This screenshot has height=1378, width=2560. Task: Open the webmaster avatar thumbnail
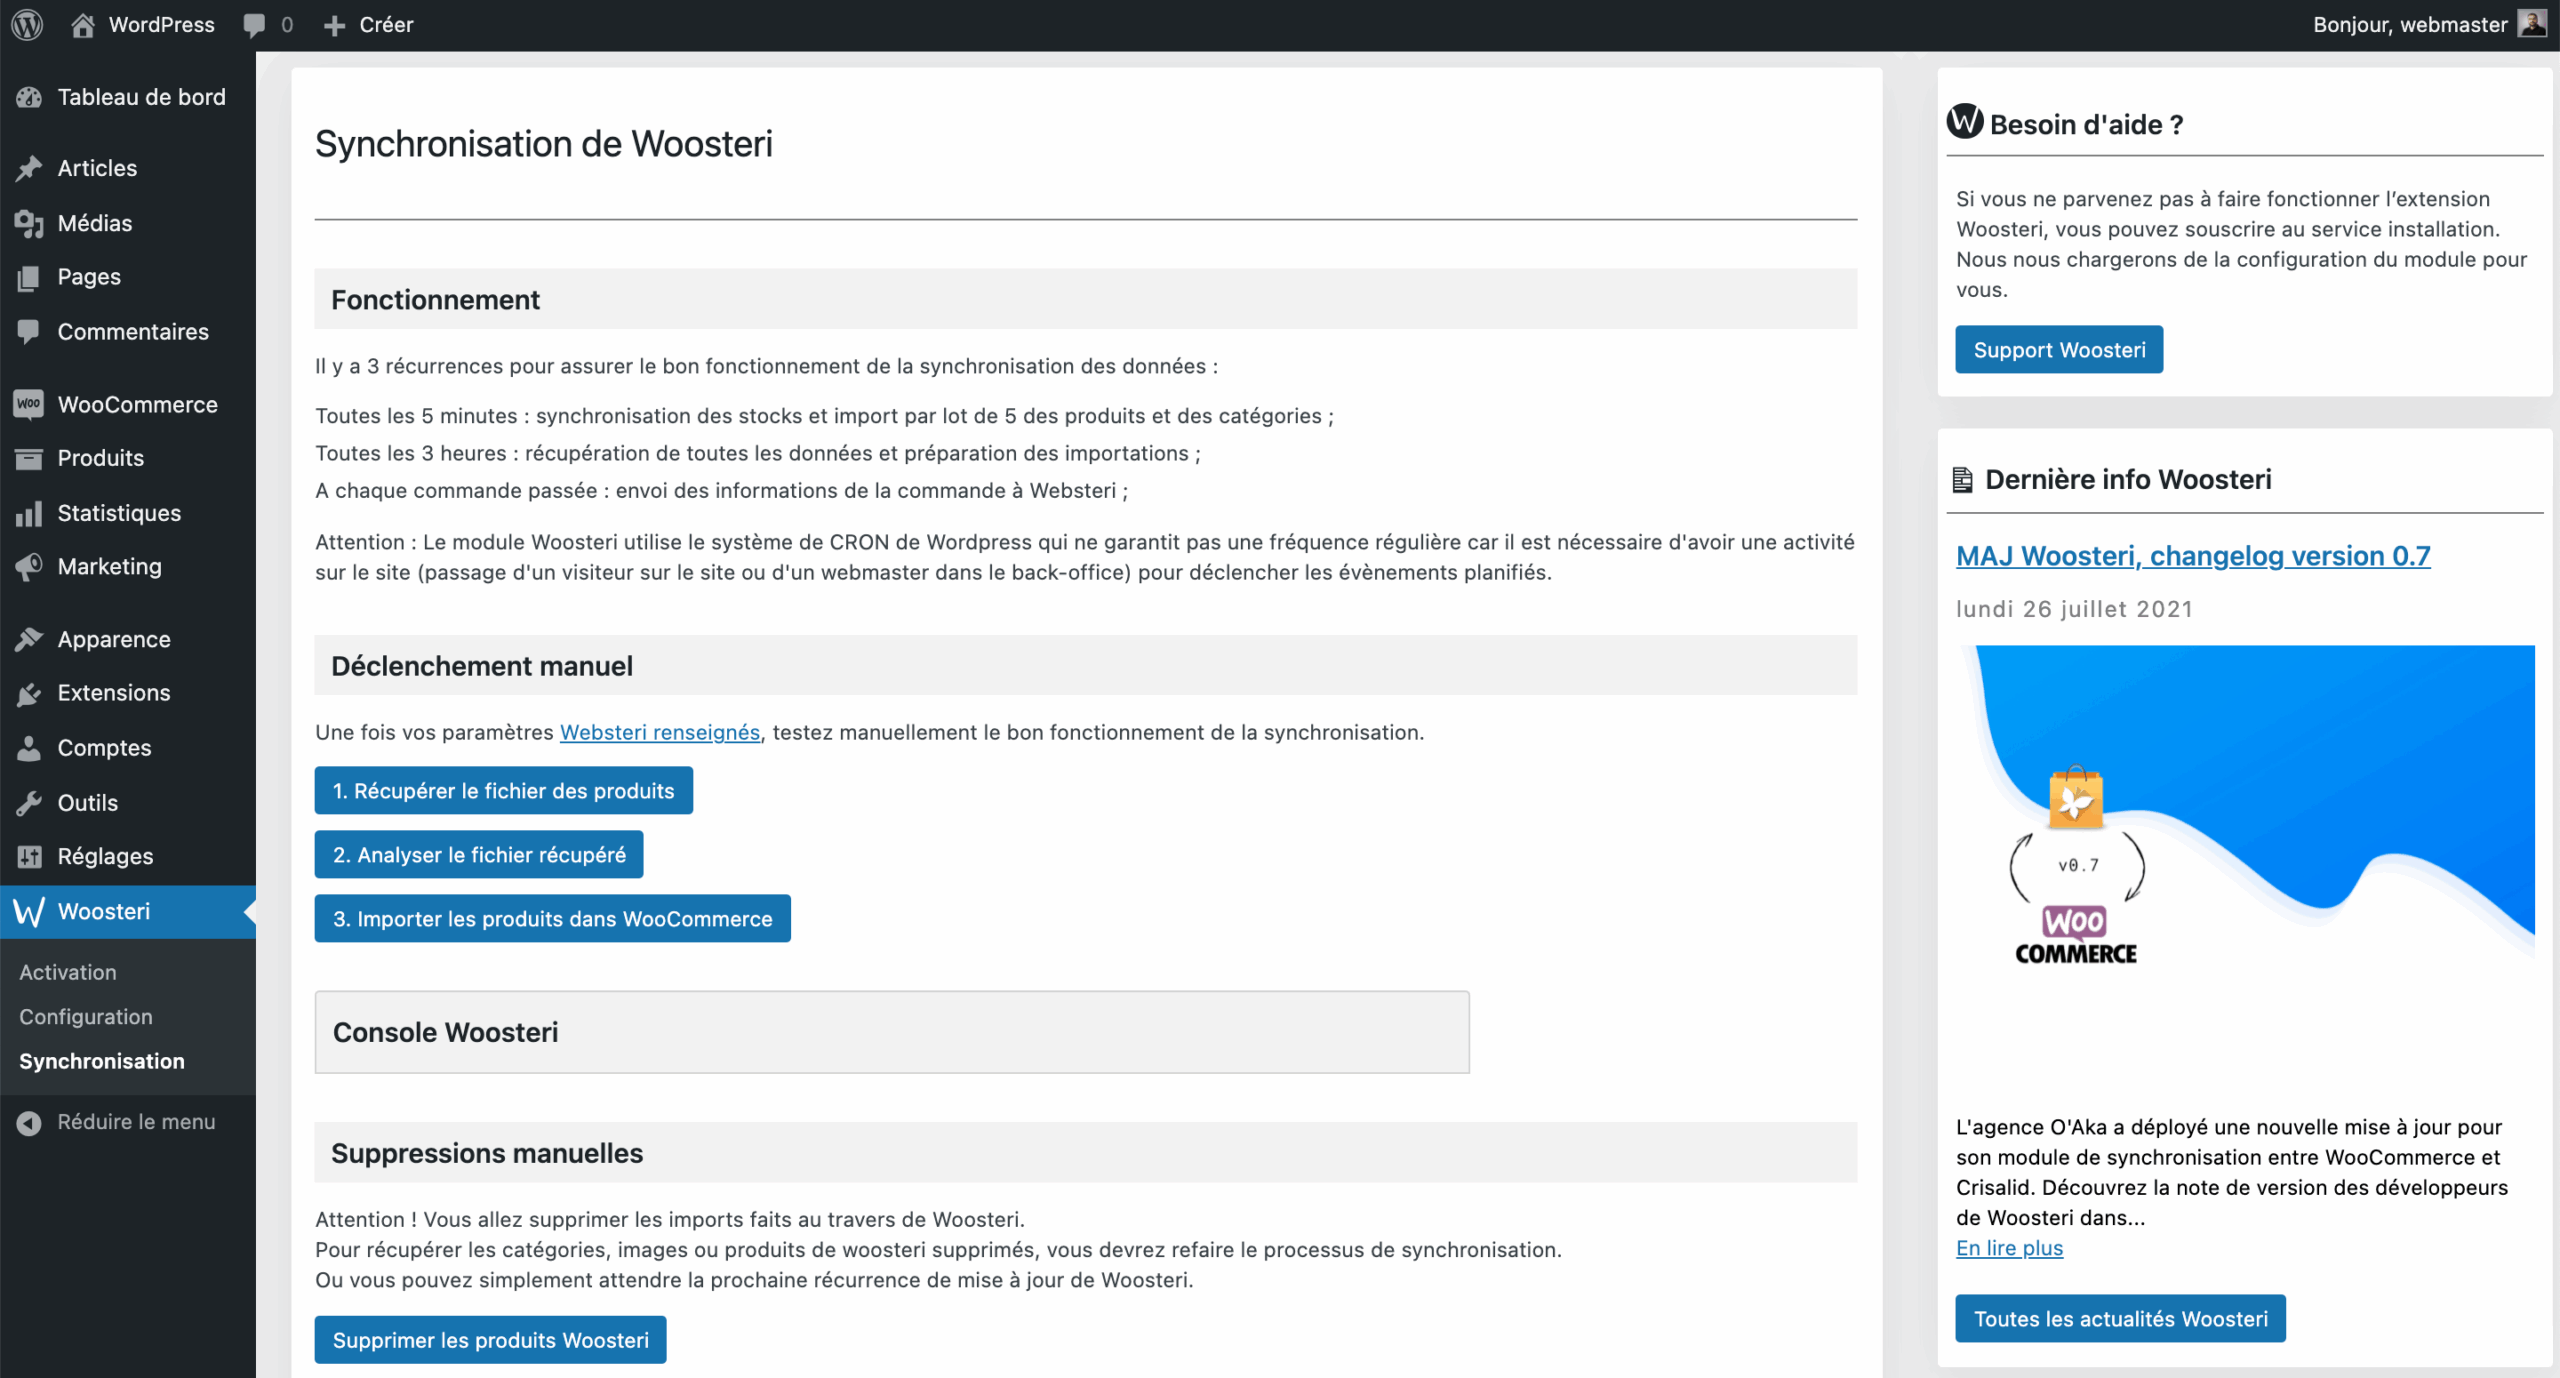pyautogui.click(x=2532, y=23)
